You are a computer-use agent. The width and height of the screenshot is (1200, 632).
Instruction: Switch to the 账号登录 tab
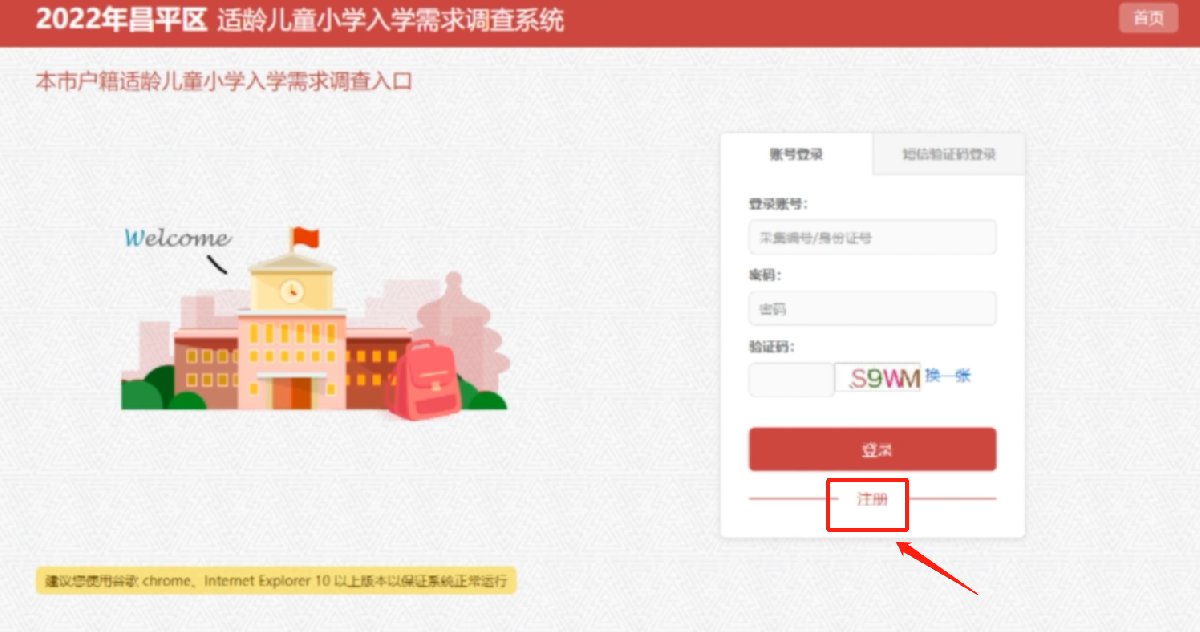coord(797,155)
